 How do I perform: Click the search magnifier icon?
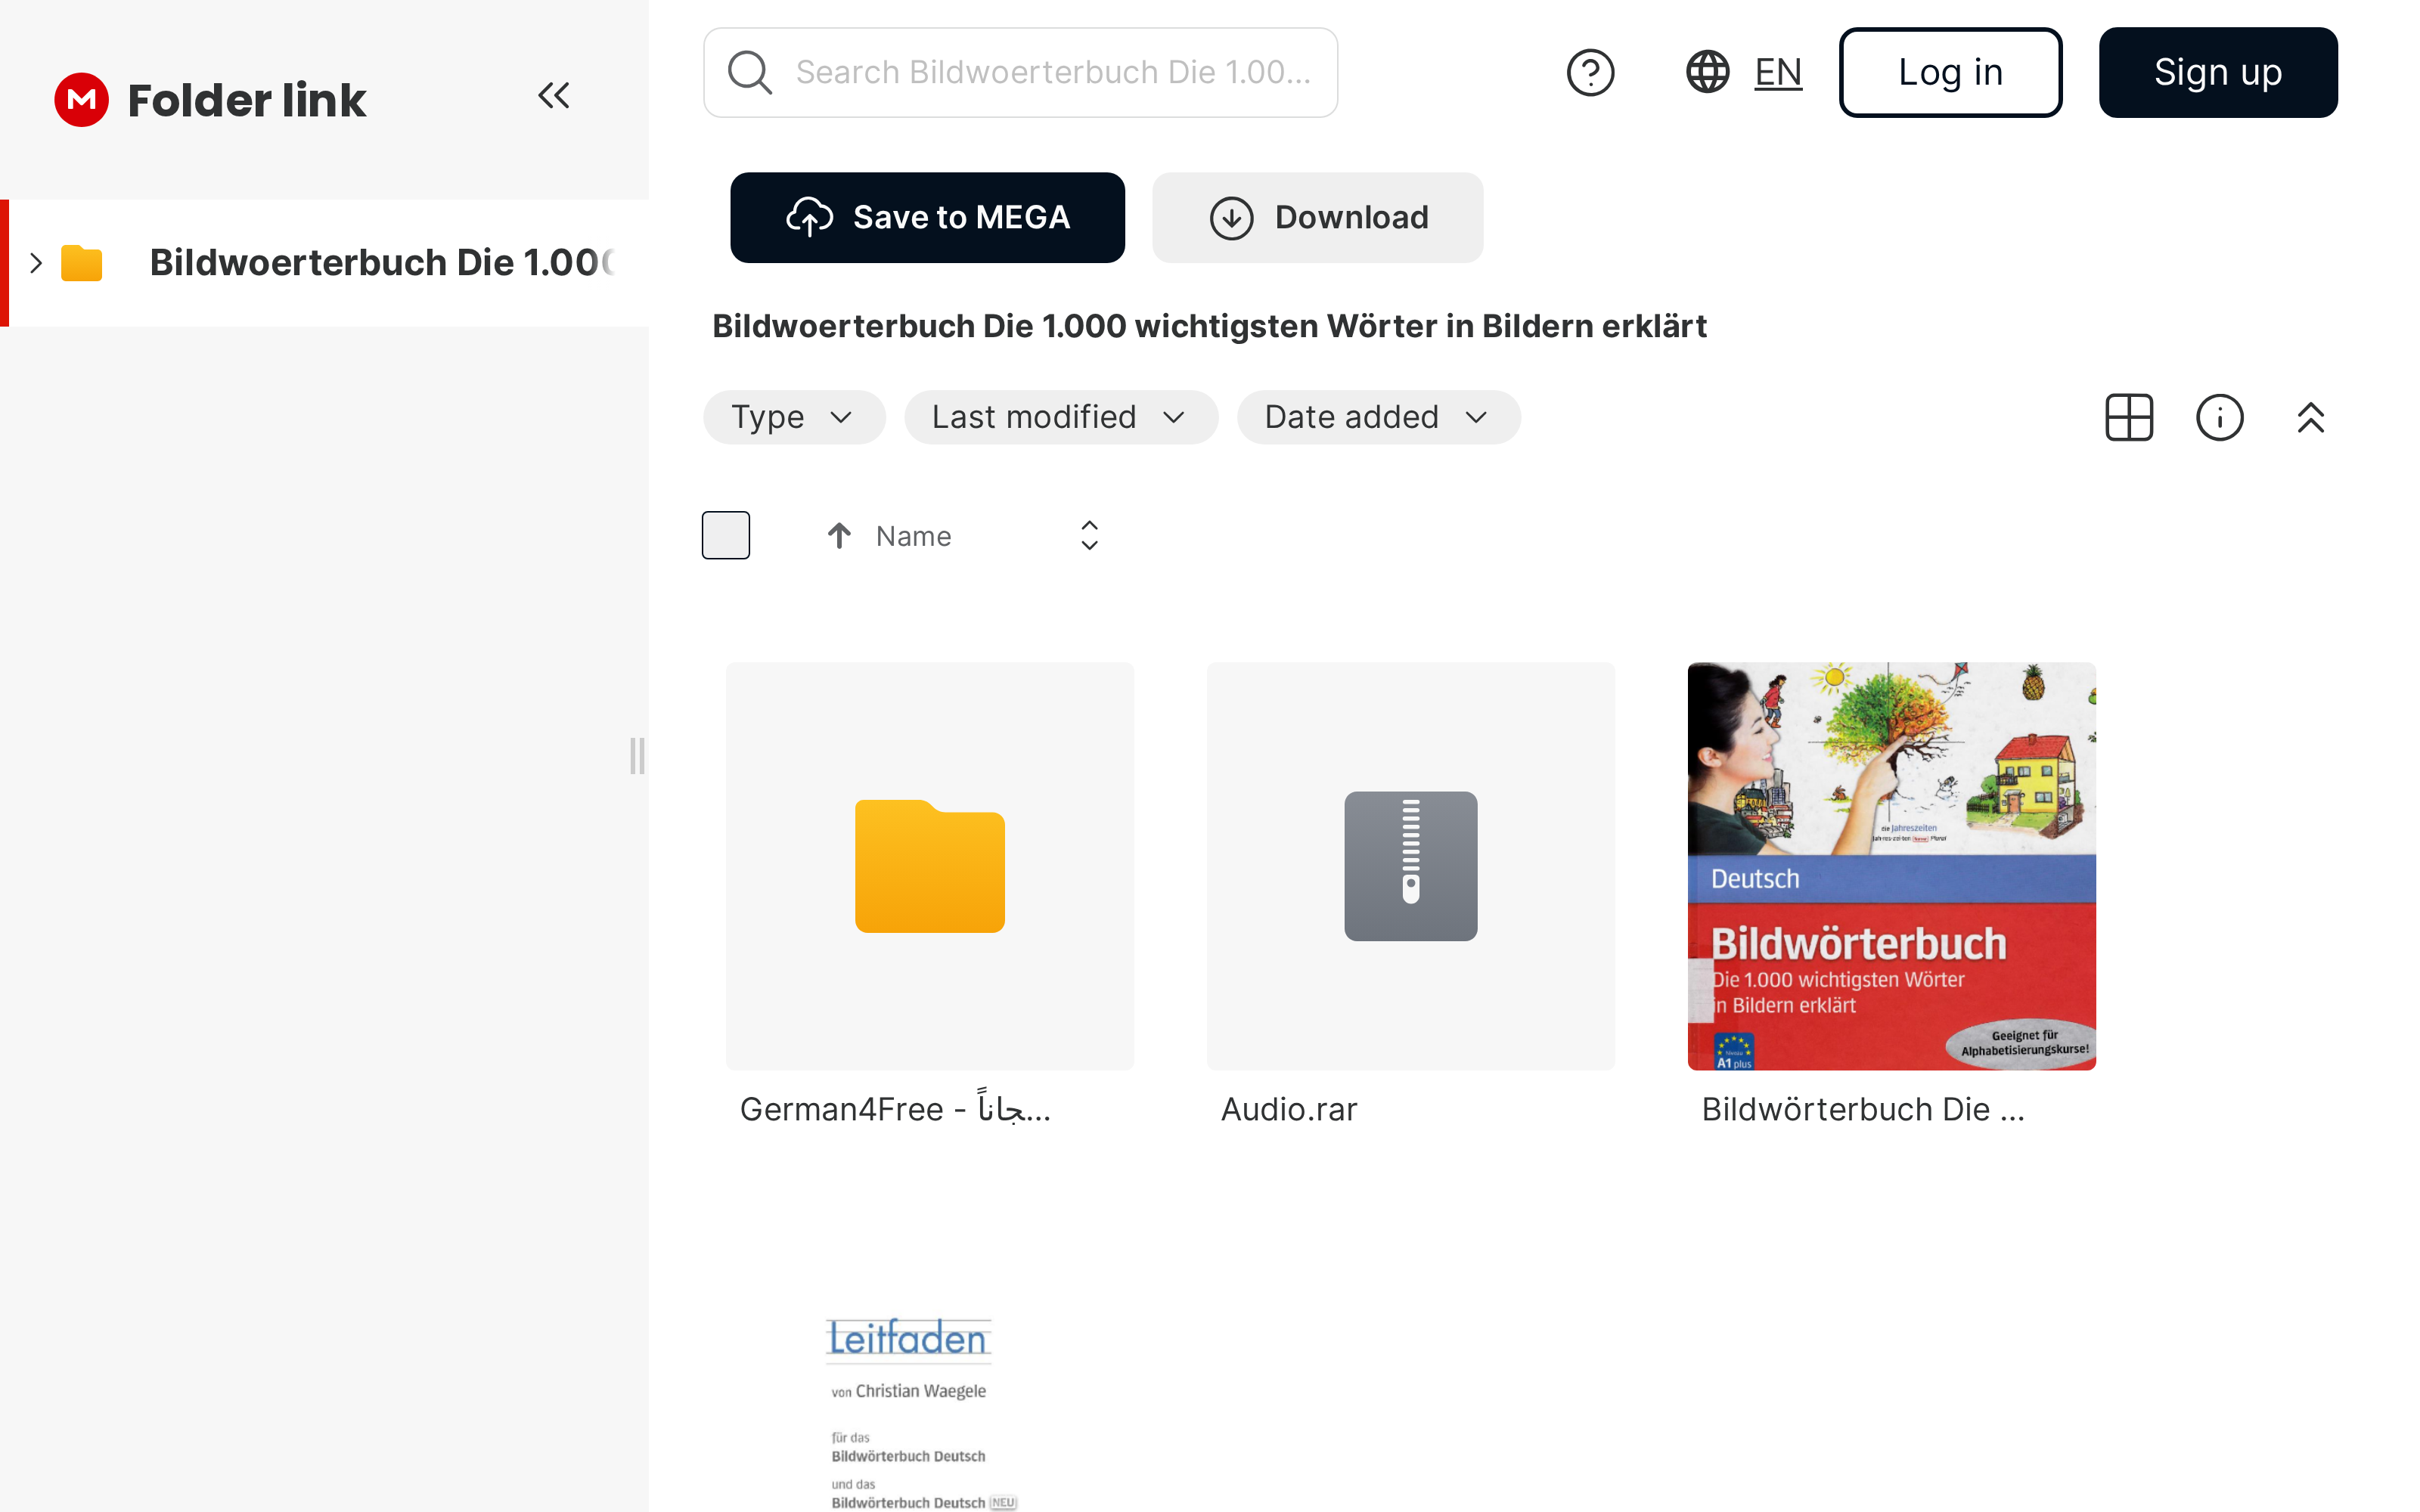coord(750,73)
